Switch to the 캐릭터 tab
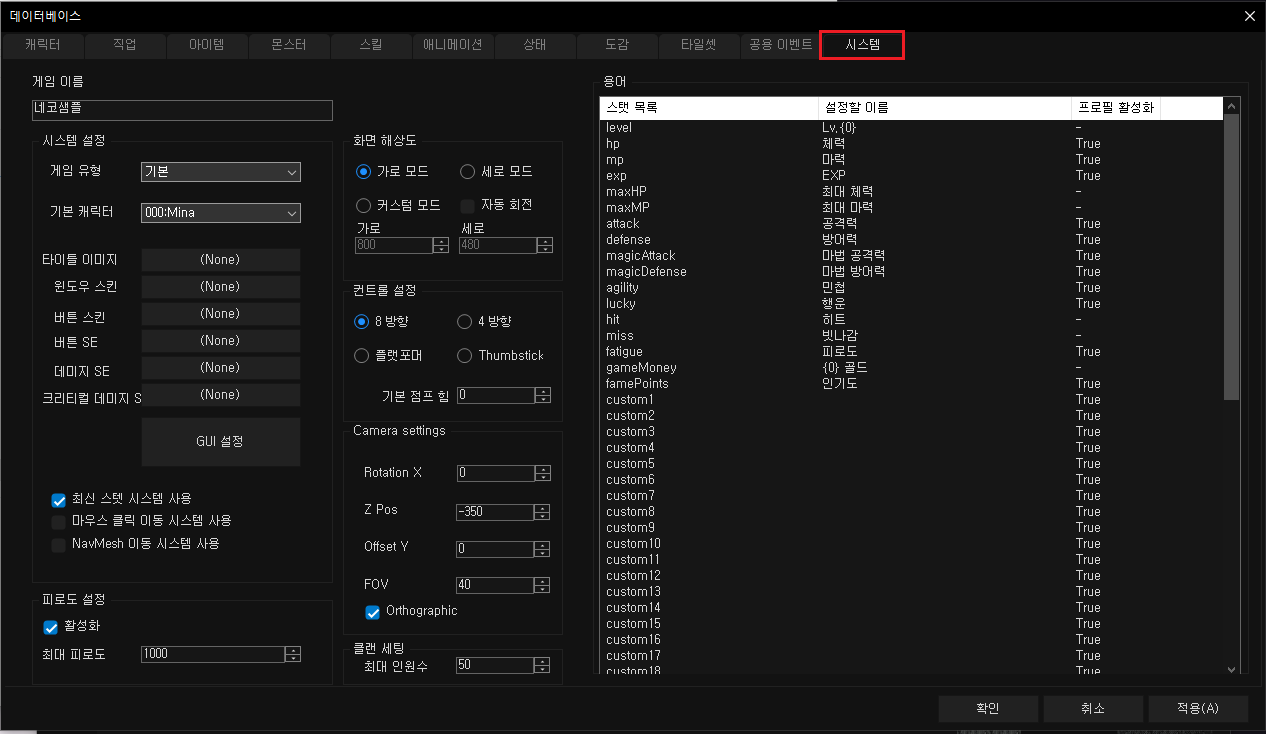The image size is (1266, 734). (42, 45)
